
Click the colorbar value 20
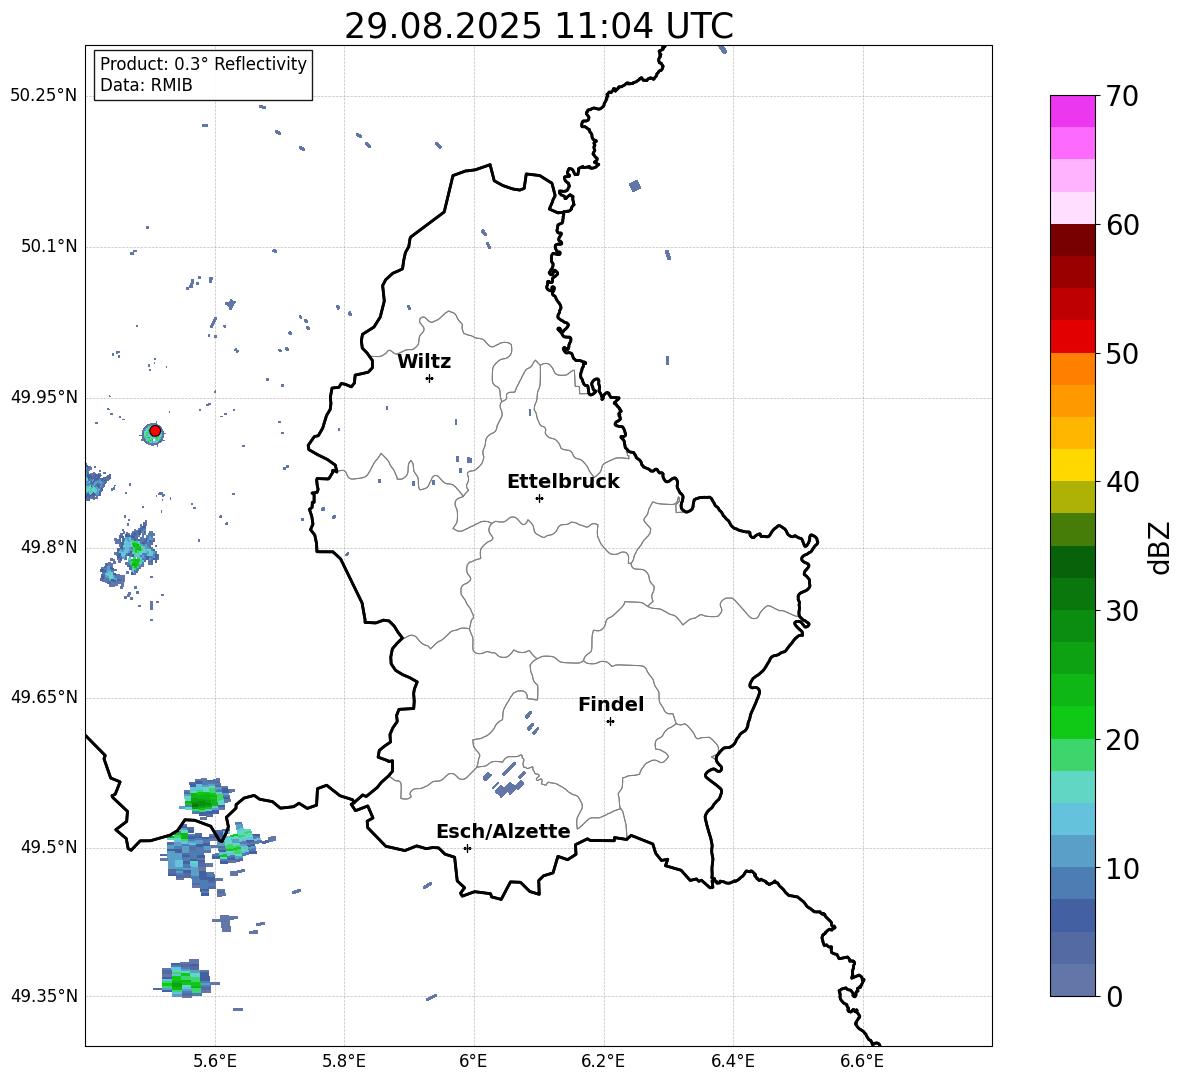pos(1122,740)
